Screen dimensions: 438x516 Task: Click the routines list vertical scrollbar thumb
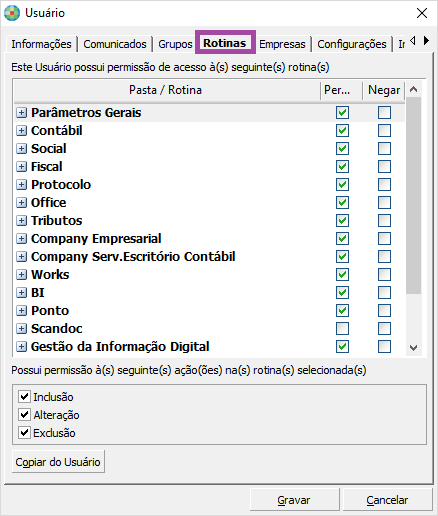point(413,196)
